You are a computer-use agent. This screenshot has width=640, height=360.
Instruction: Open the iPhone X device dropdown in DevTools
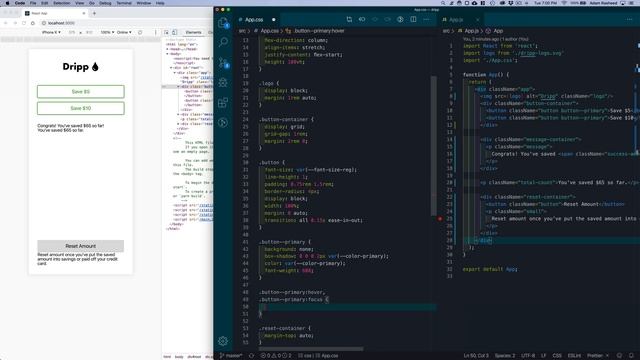click(51, 32)
